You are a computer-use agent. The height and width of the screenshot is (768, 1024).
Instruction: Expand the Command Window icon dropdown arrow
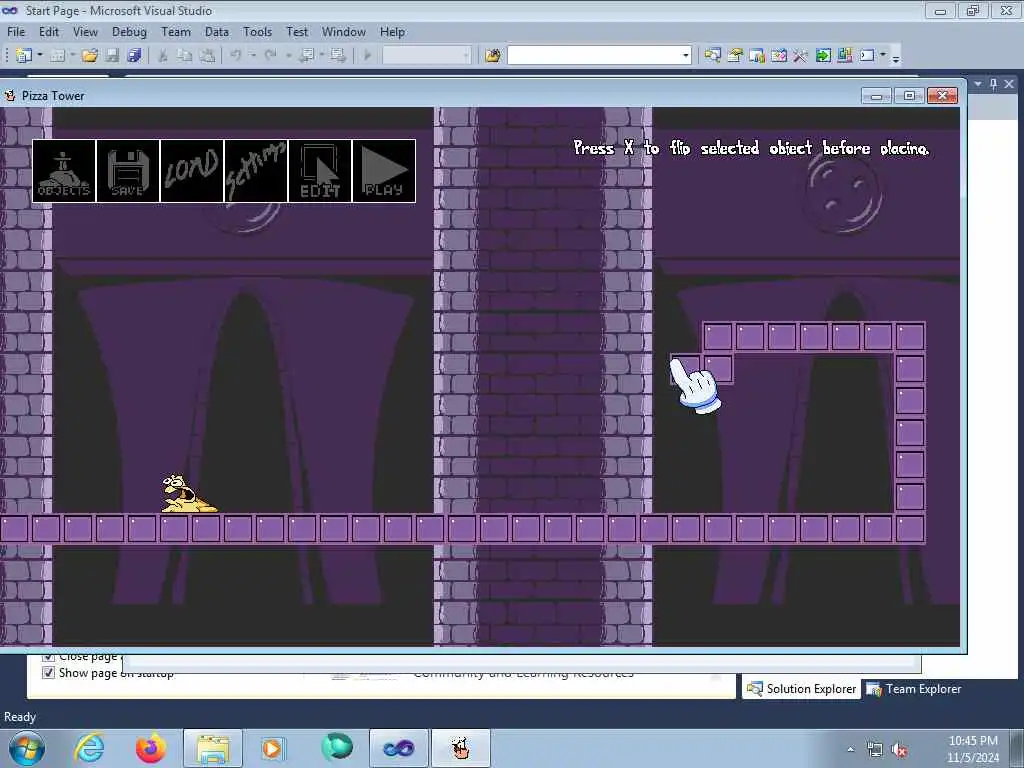(x=883, y=56)
